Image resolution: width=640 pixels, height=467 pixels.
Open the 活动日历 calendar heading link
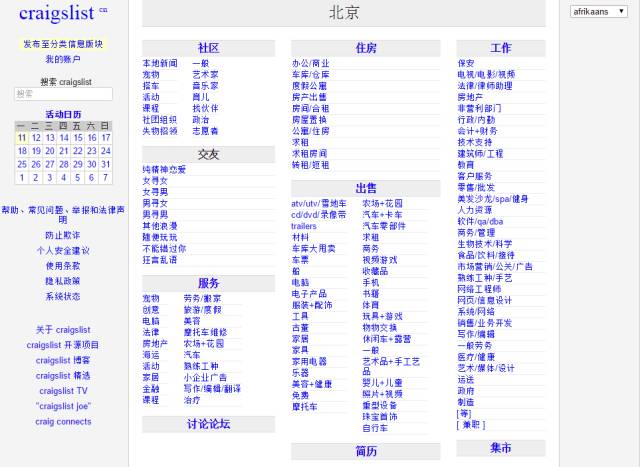point(63,114)
